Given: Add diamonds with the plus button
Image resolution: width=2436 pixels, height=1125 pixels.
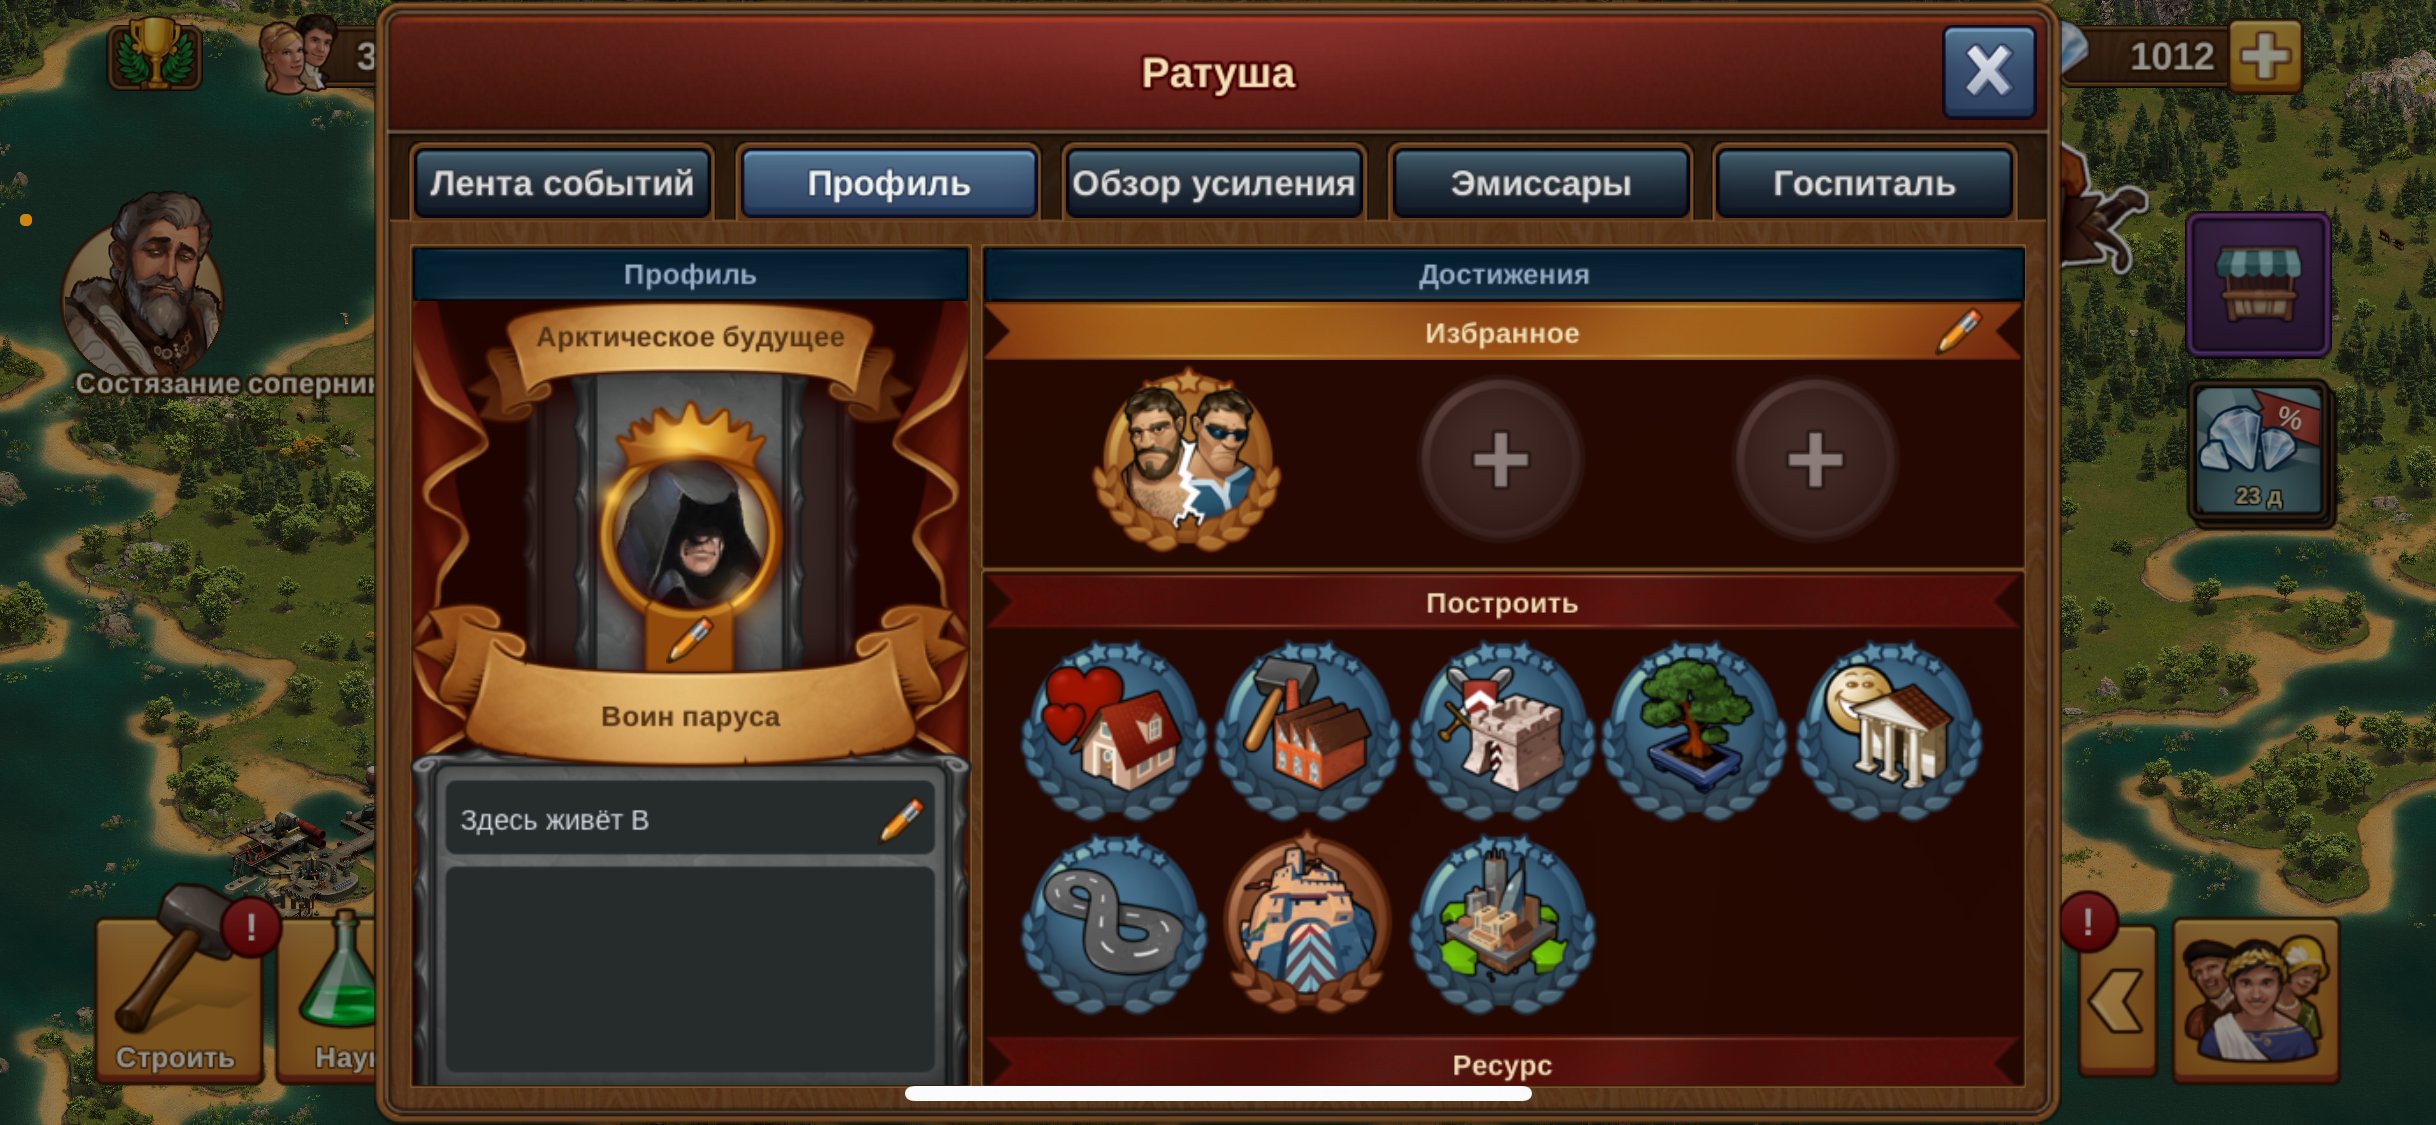Looking at the screenshot, I should [x=2265, y=56].
